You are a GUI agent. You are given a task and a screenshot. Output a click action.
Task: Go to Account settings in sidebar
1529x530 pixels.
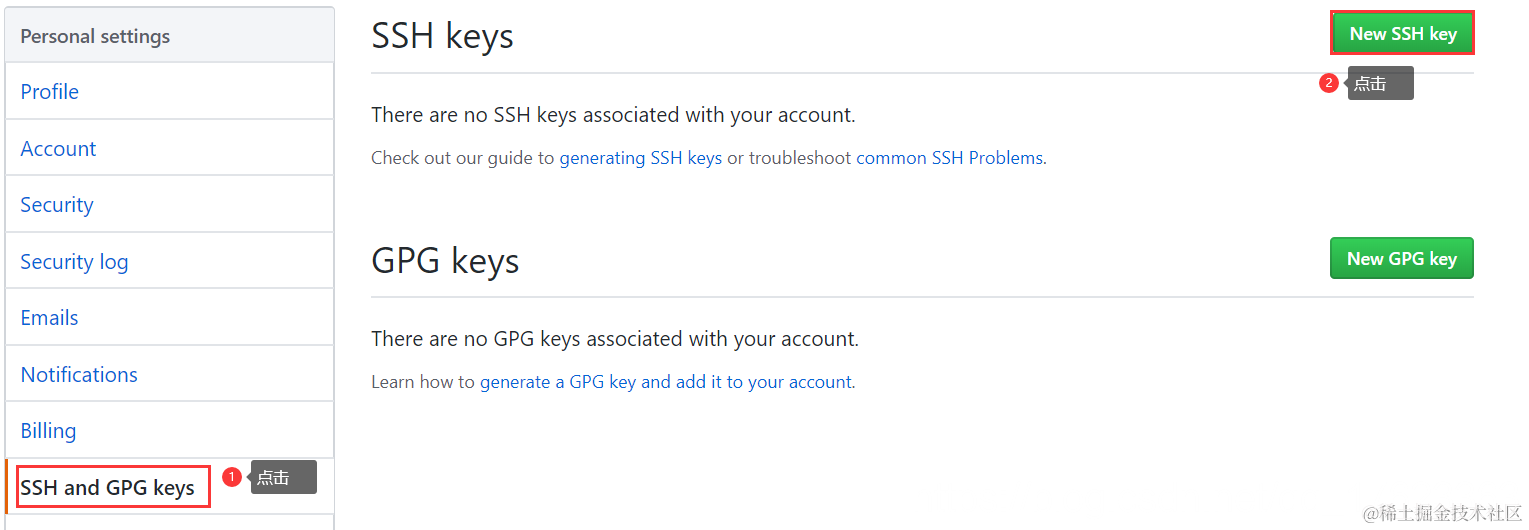[x=169, y=148]
